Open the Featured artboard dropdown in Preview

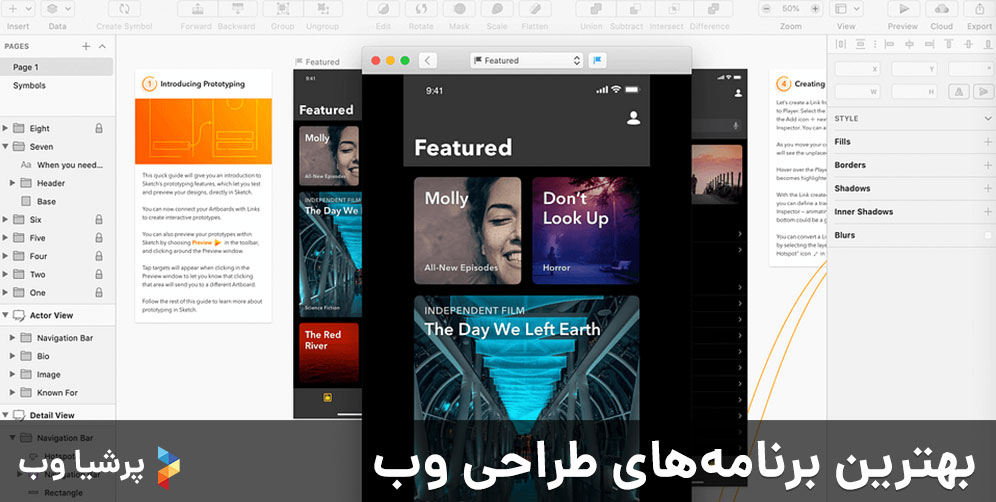coord(527,60)
